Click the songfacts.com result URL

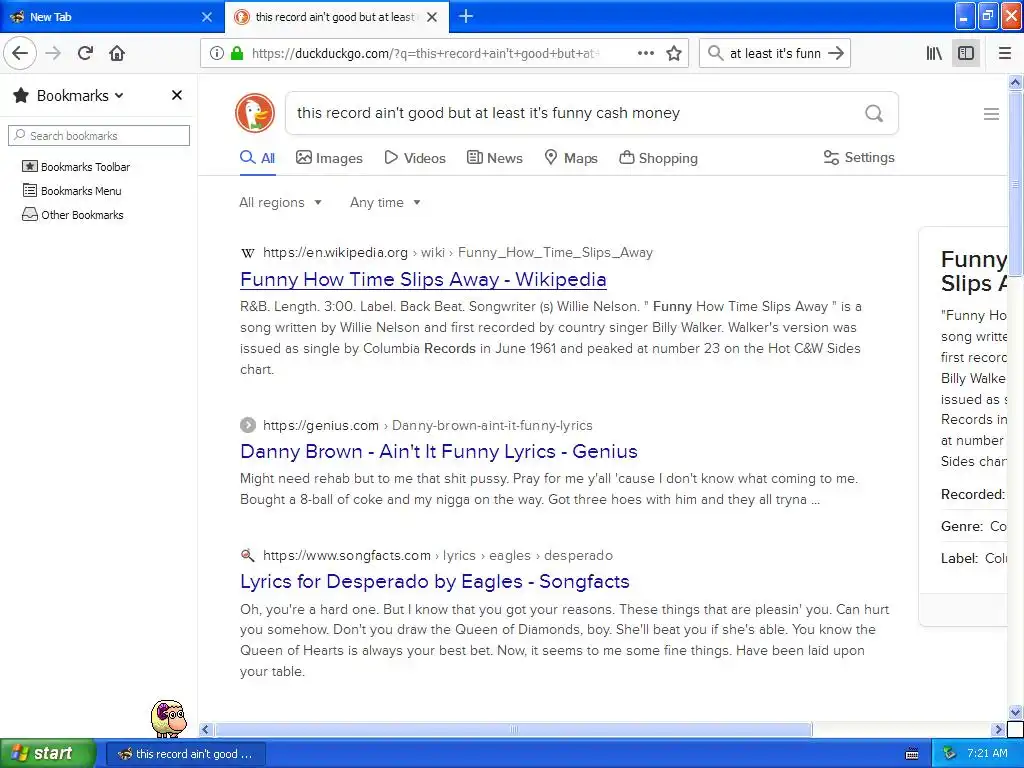tap(438, 555)
